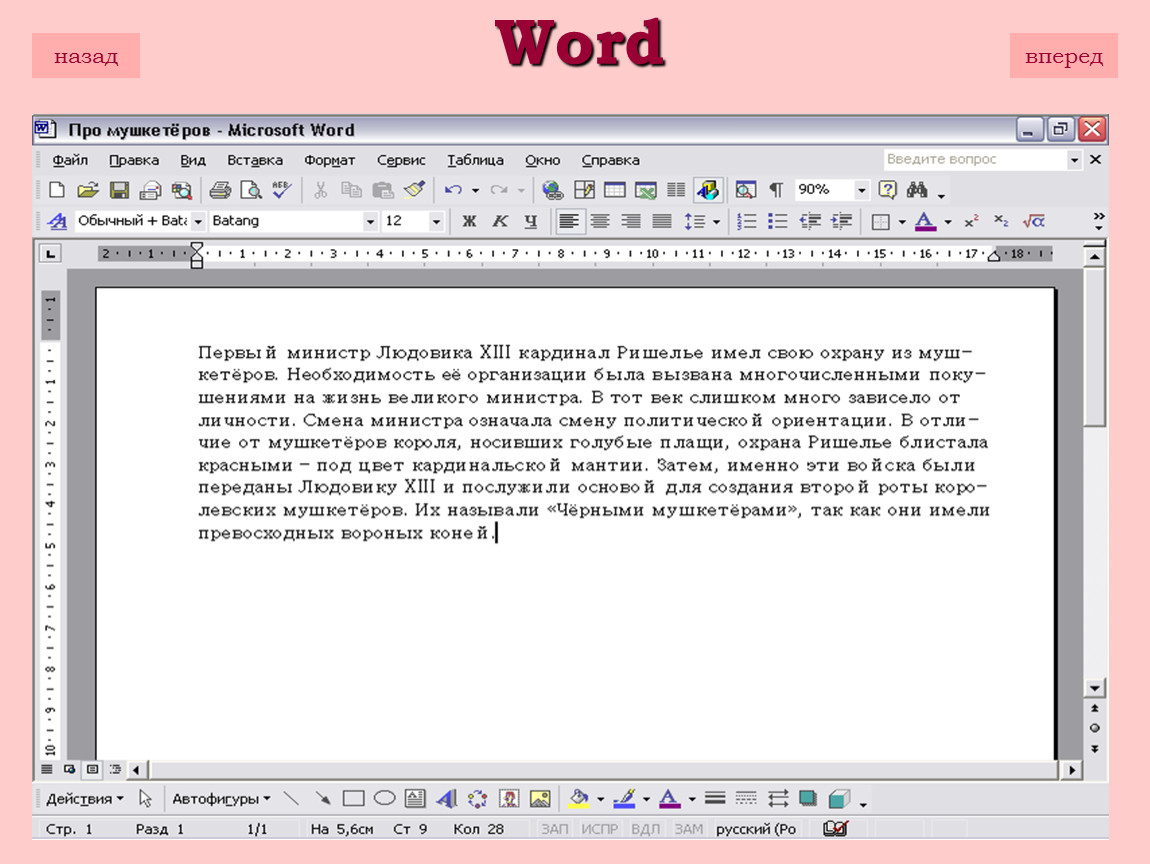This screenshot has width=1150, height=864.
Task: Click the New document icon
Action: click(x=56, y=191)
